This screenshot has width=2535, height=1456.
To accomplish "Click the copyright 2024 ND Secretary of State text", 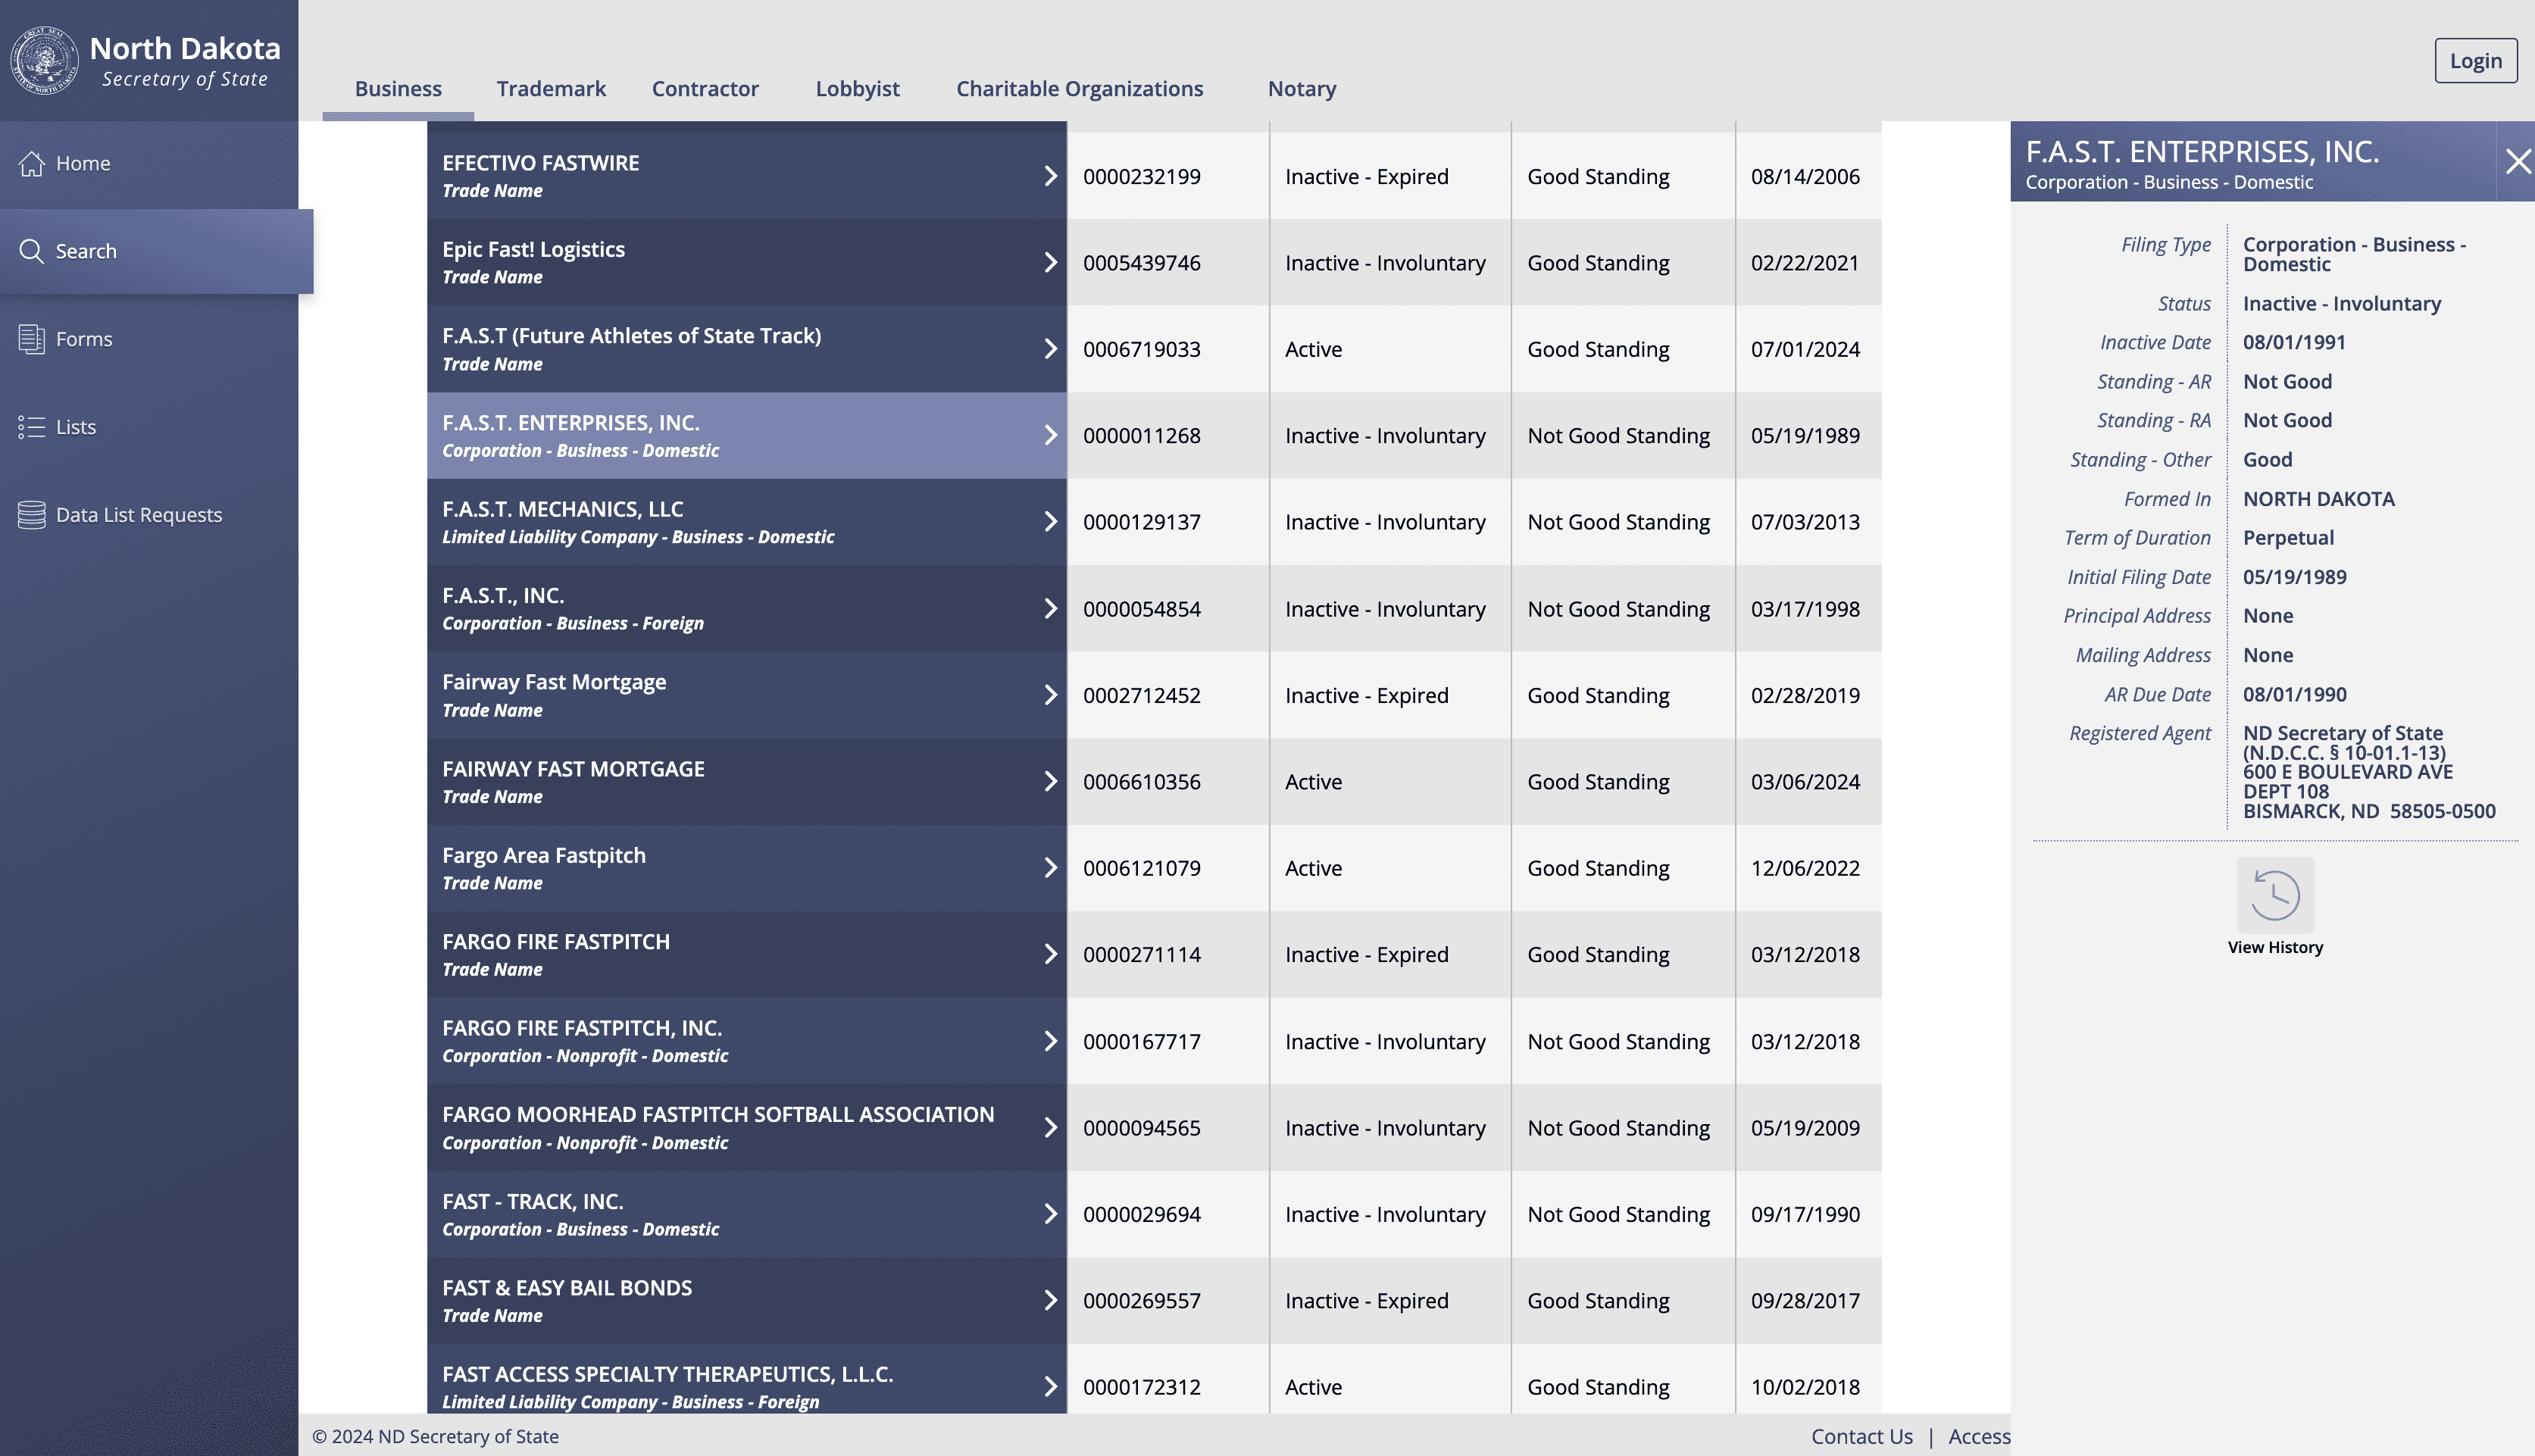I will [436, 1436].
